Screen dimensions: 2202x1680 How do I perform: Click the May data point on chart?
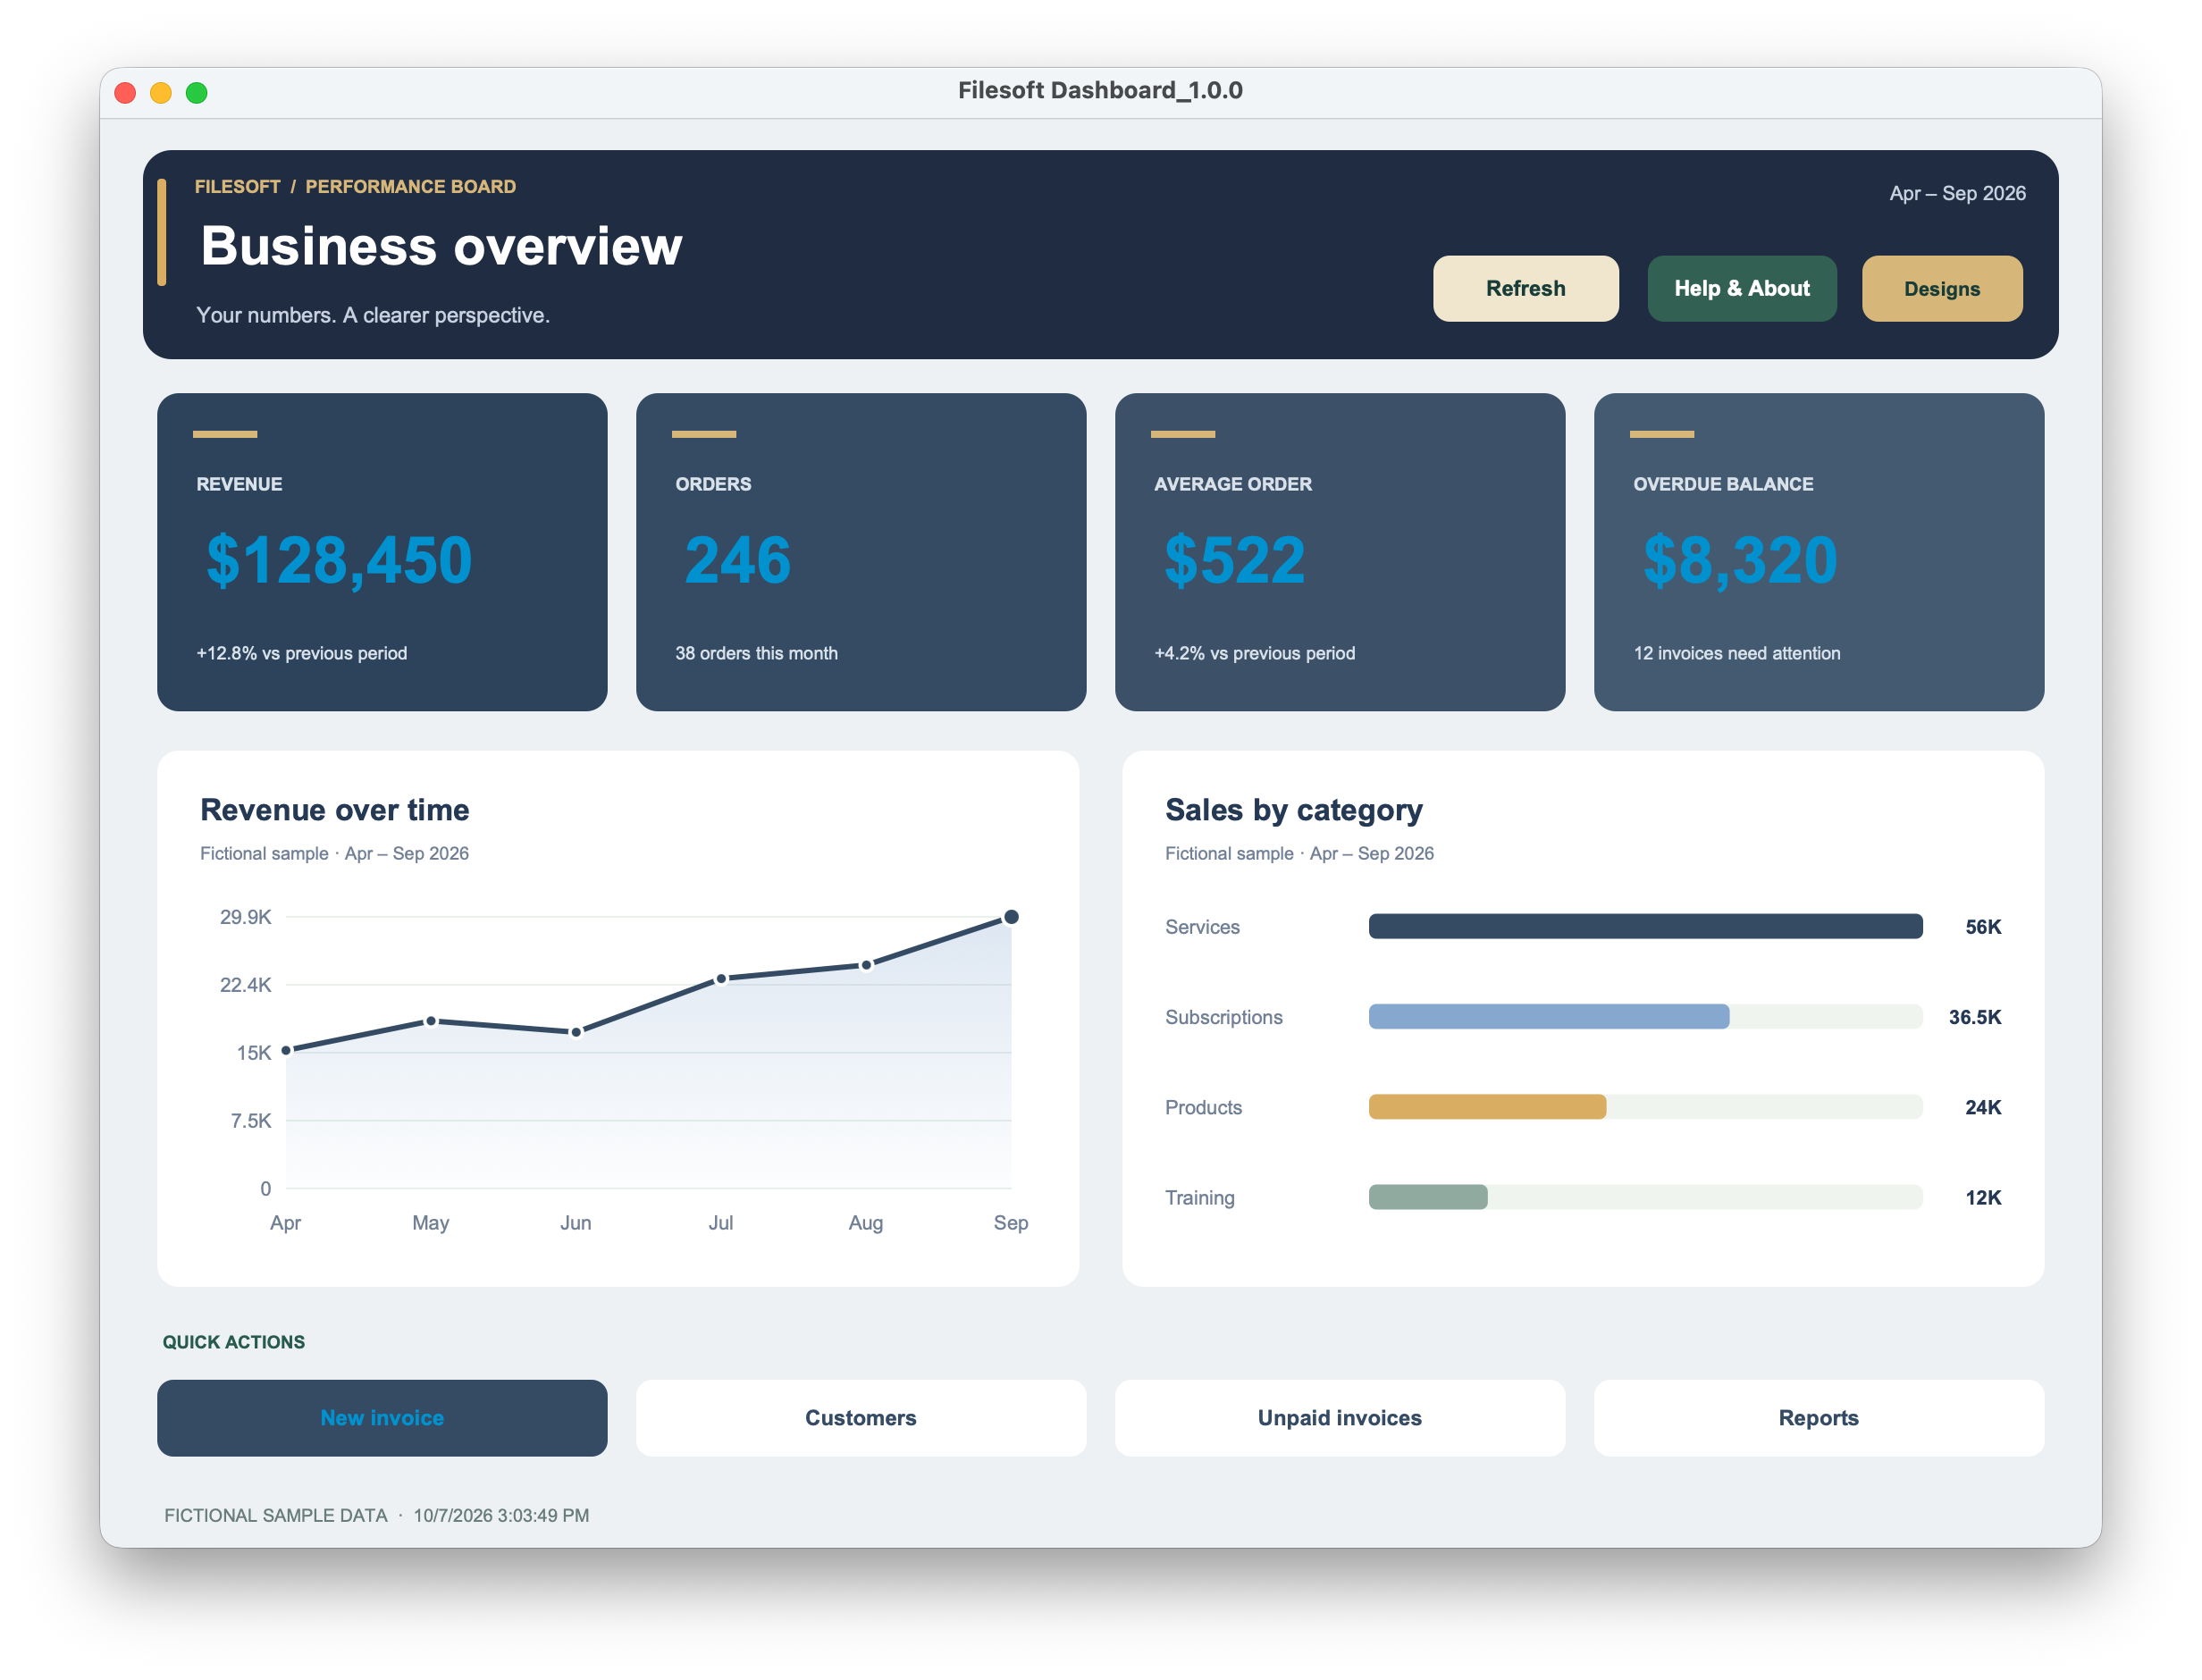[431, 1020]
